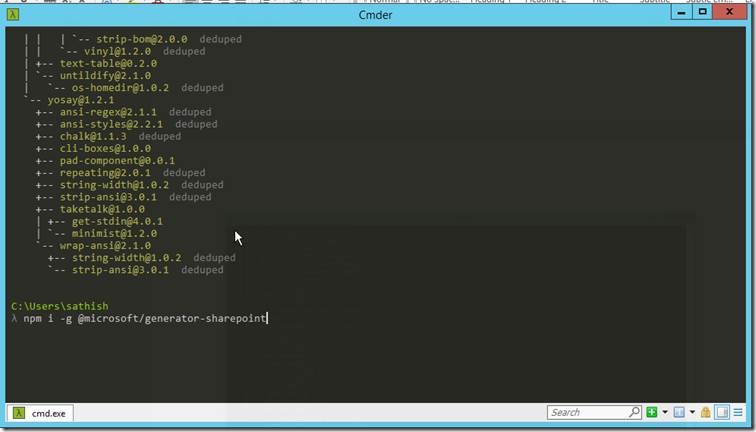The height and width of the screenshot is (432, 756).
Task: Click the lock console icon
Action: (x=705, y=412)
